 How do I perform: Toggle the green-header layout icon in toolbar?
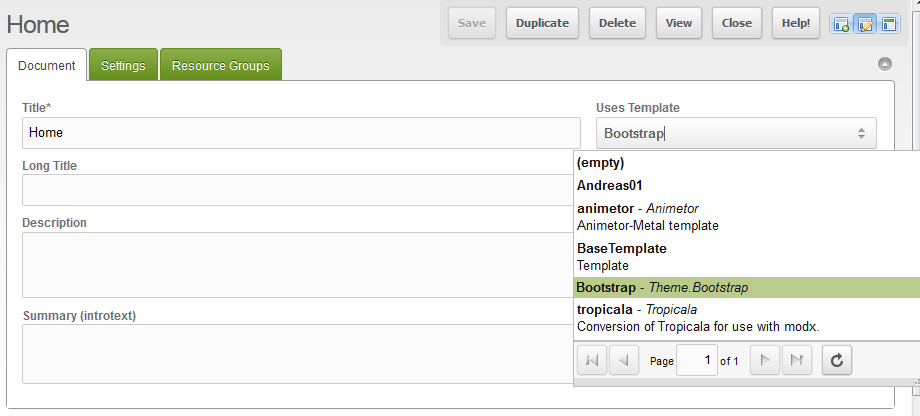pos(888,24)
